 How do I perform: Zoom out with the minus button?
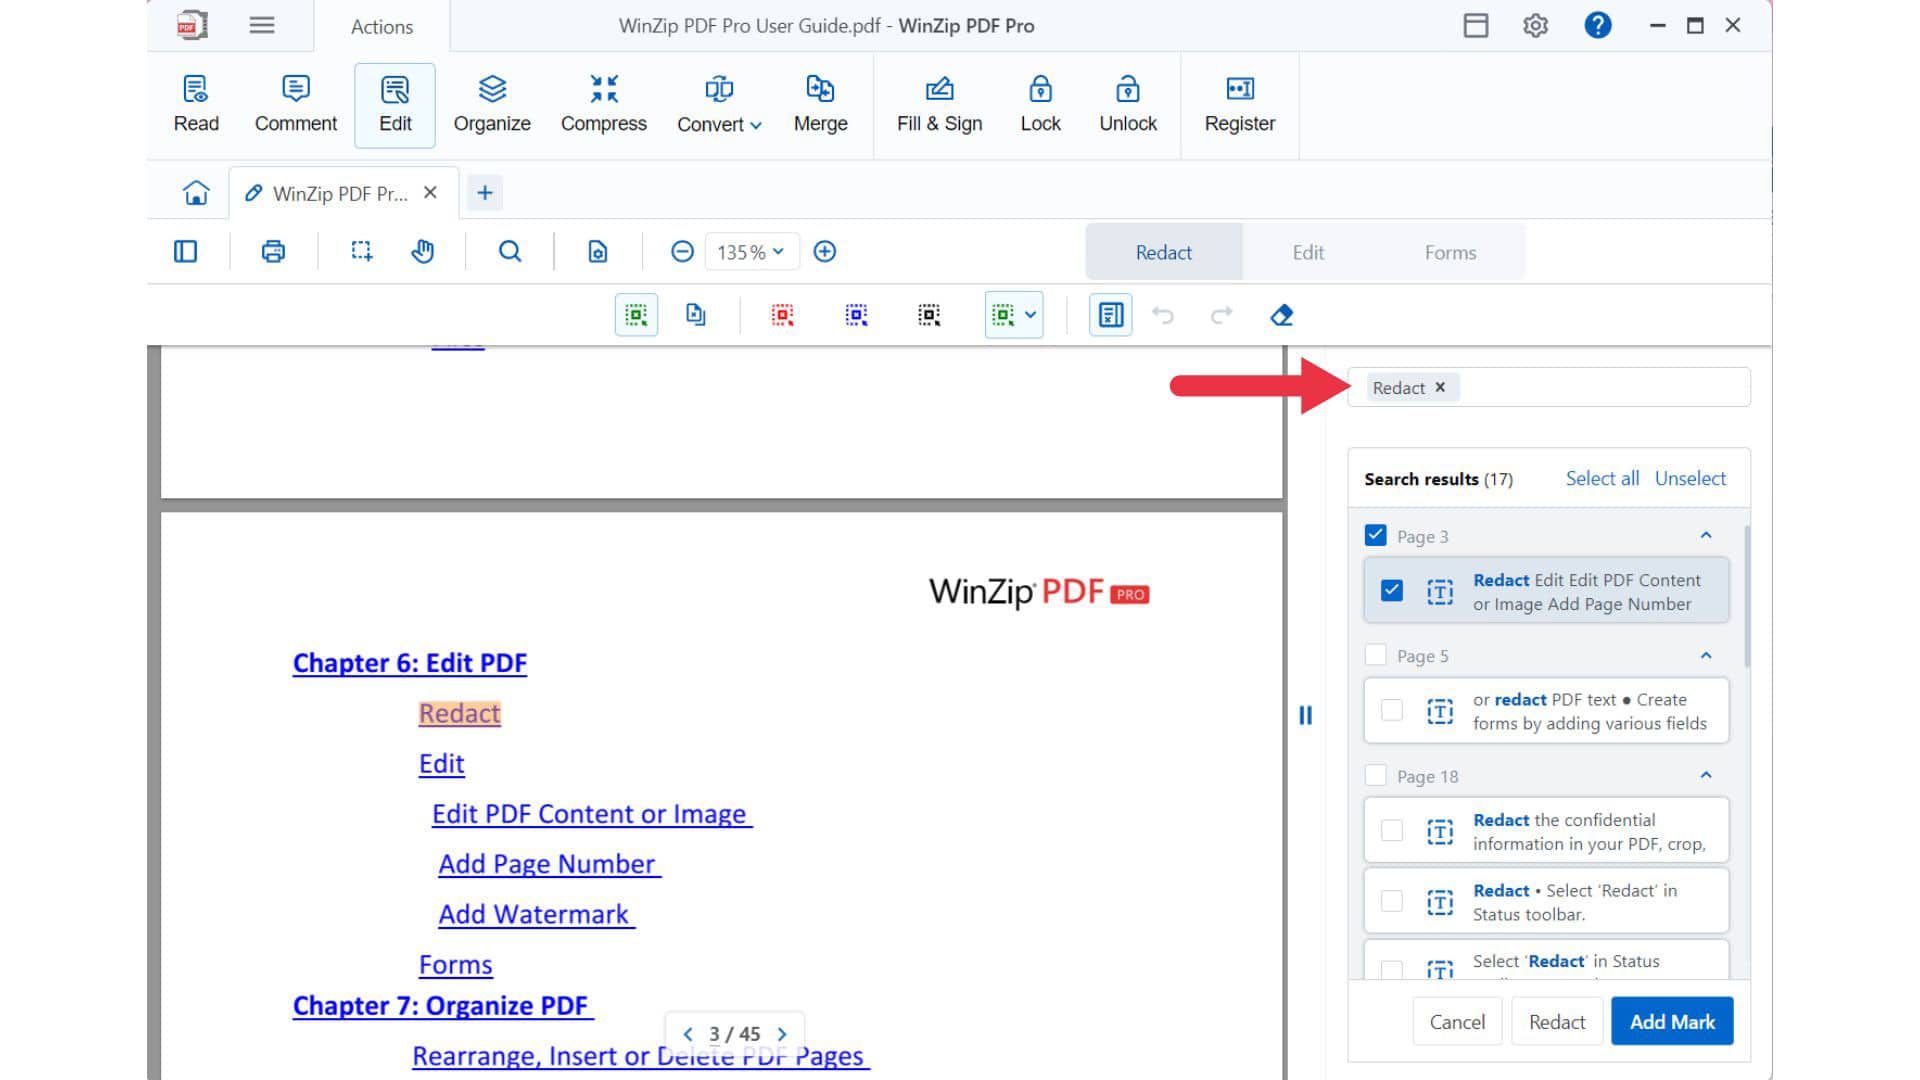682,252
